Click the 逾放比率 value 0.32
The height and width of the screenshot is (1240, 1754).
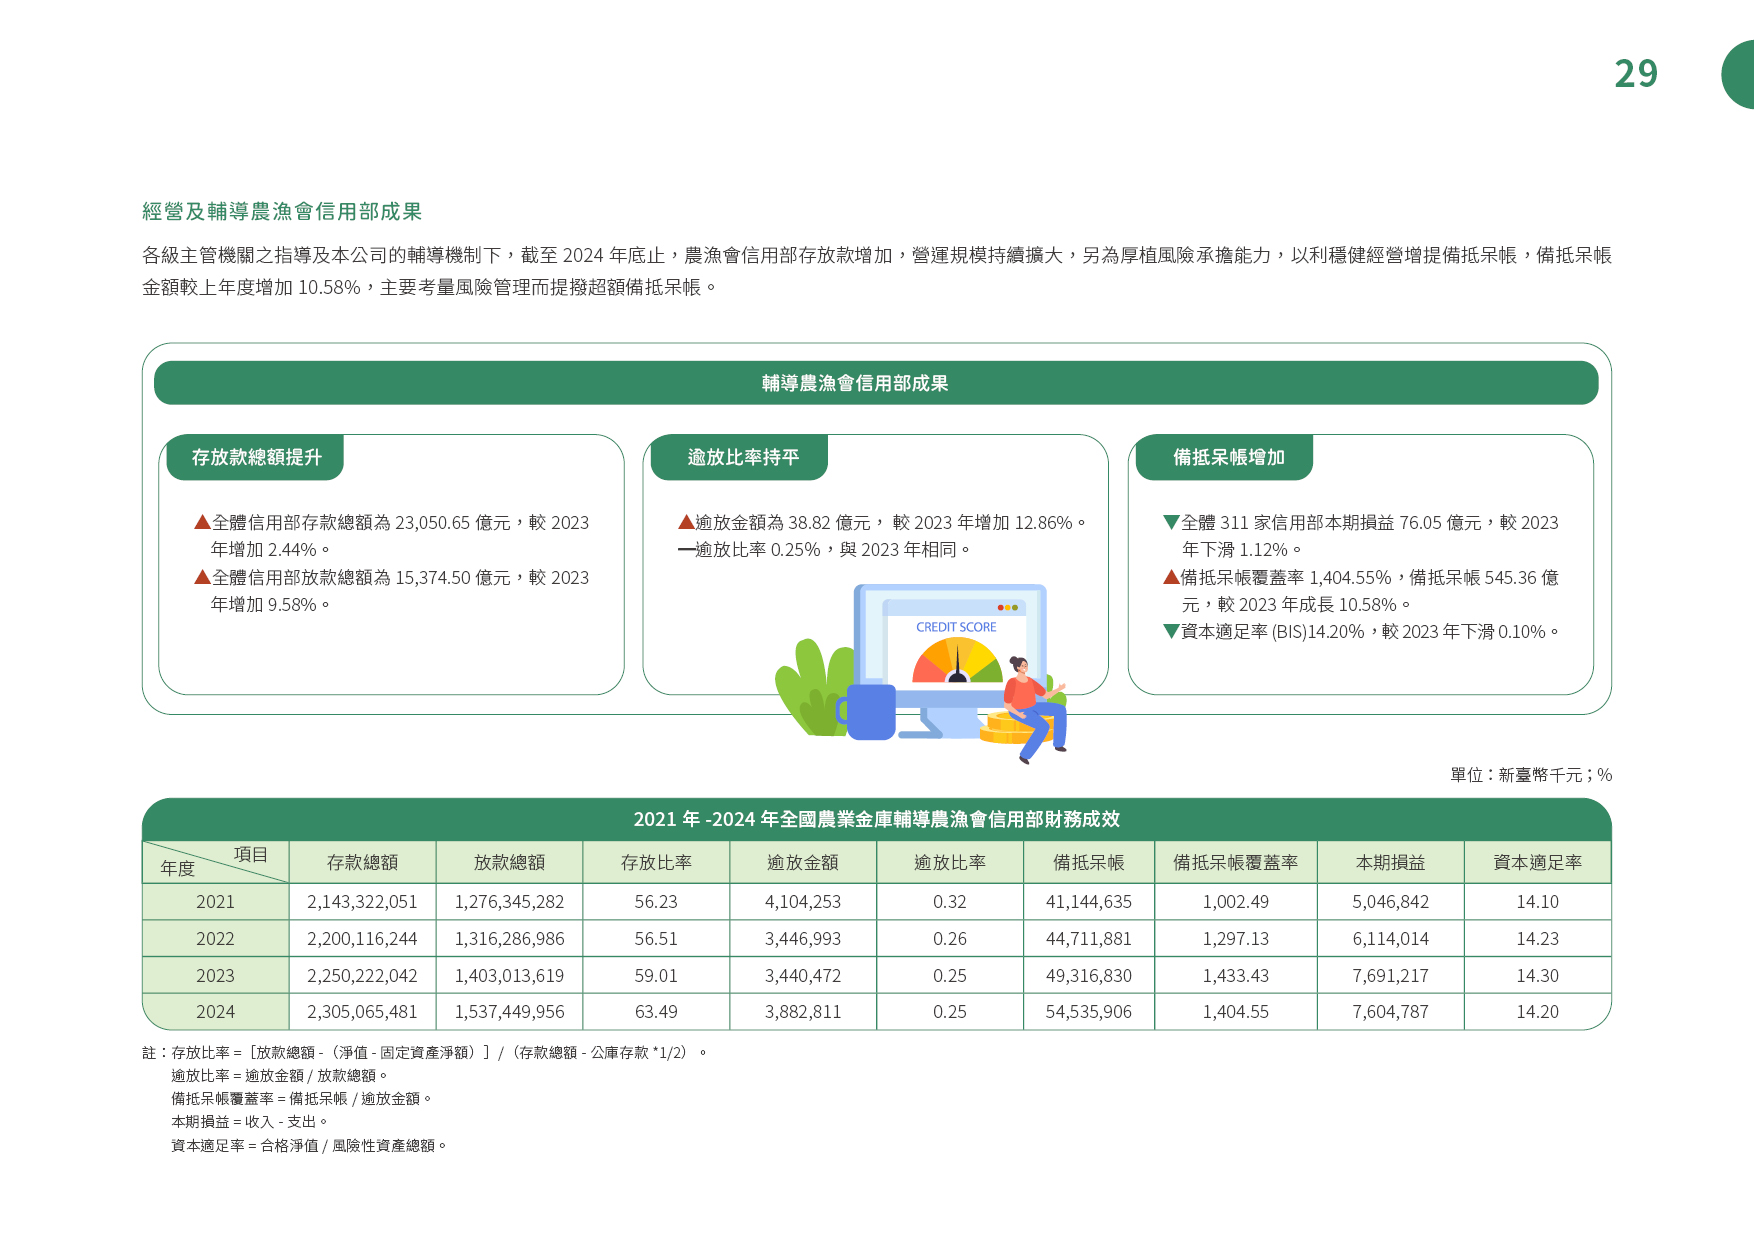(x=950, y=902)
